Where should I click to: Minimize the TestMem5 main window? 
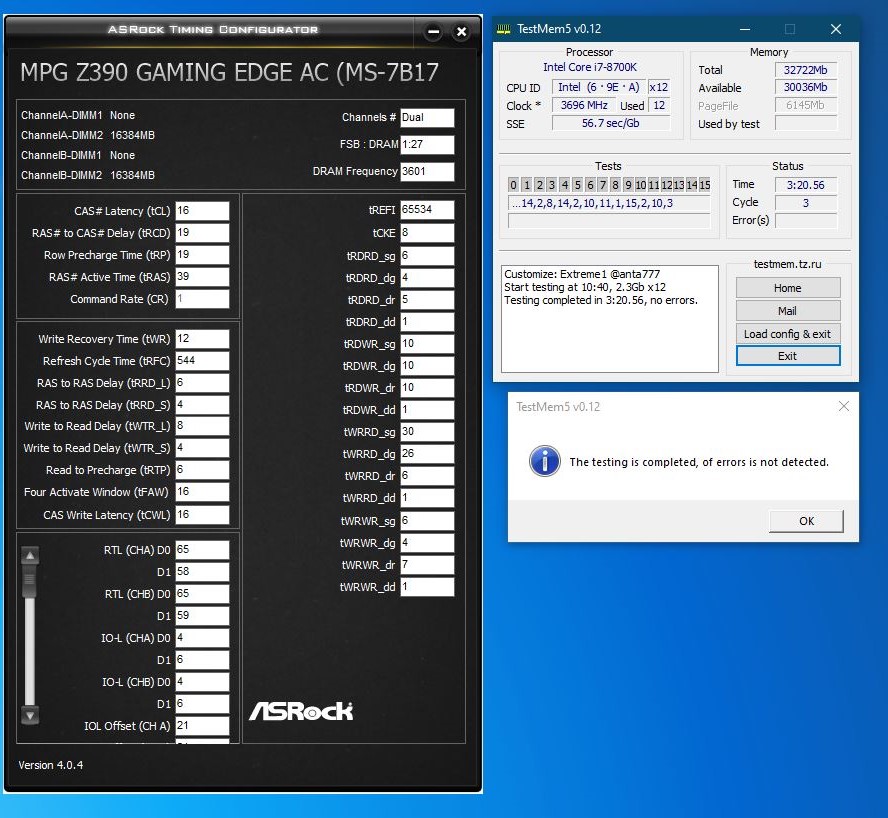click(745, 29)
